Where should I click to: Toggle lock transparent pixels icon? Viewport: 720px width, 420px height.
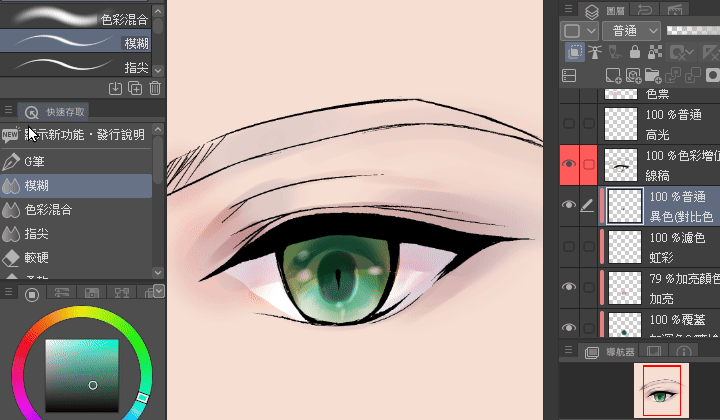655,52
